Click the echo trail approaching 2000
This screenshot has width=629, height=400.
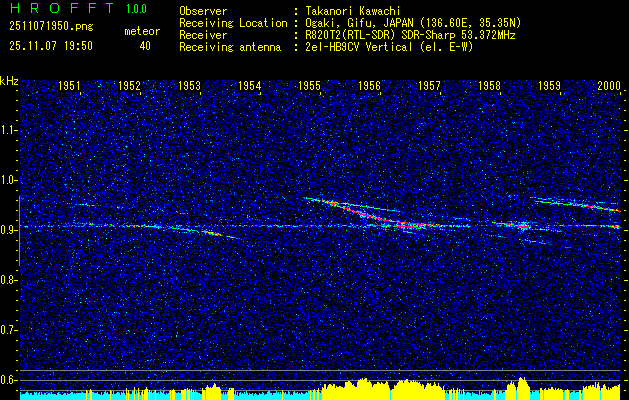[578, 204]
